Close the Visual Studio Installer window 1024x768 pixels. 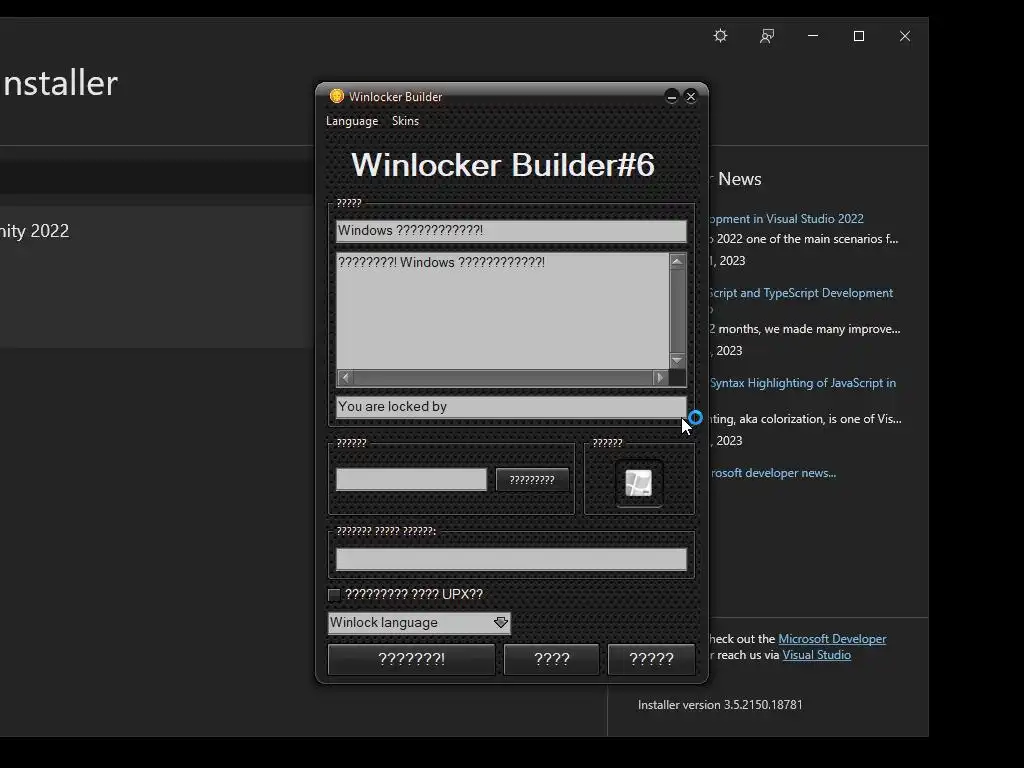tap(904, 36)
